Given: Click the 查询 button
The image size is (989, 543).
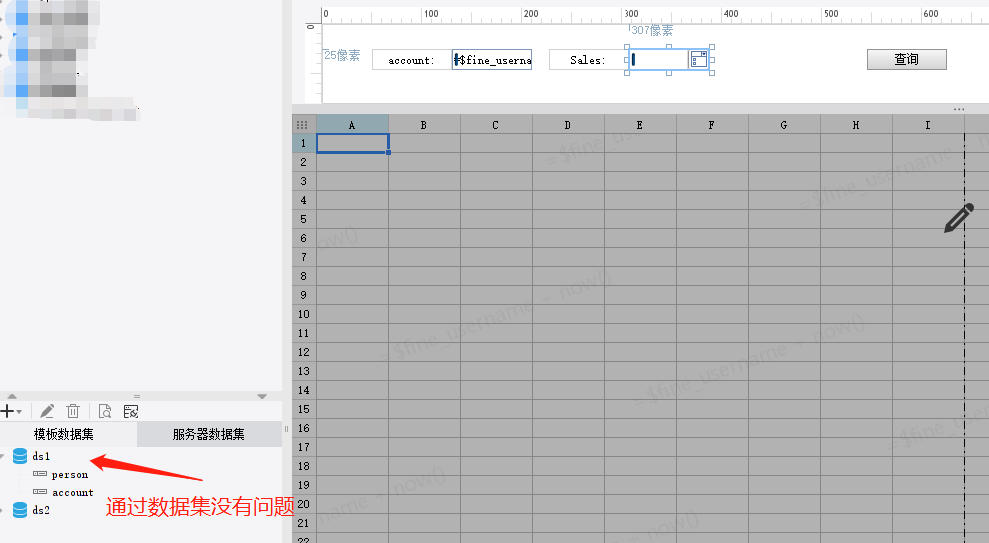Looking at the screenshot, I should click(x=906, y=59).
